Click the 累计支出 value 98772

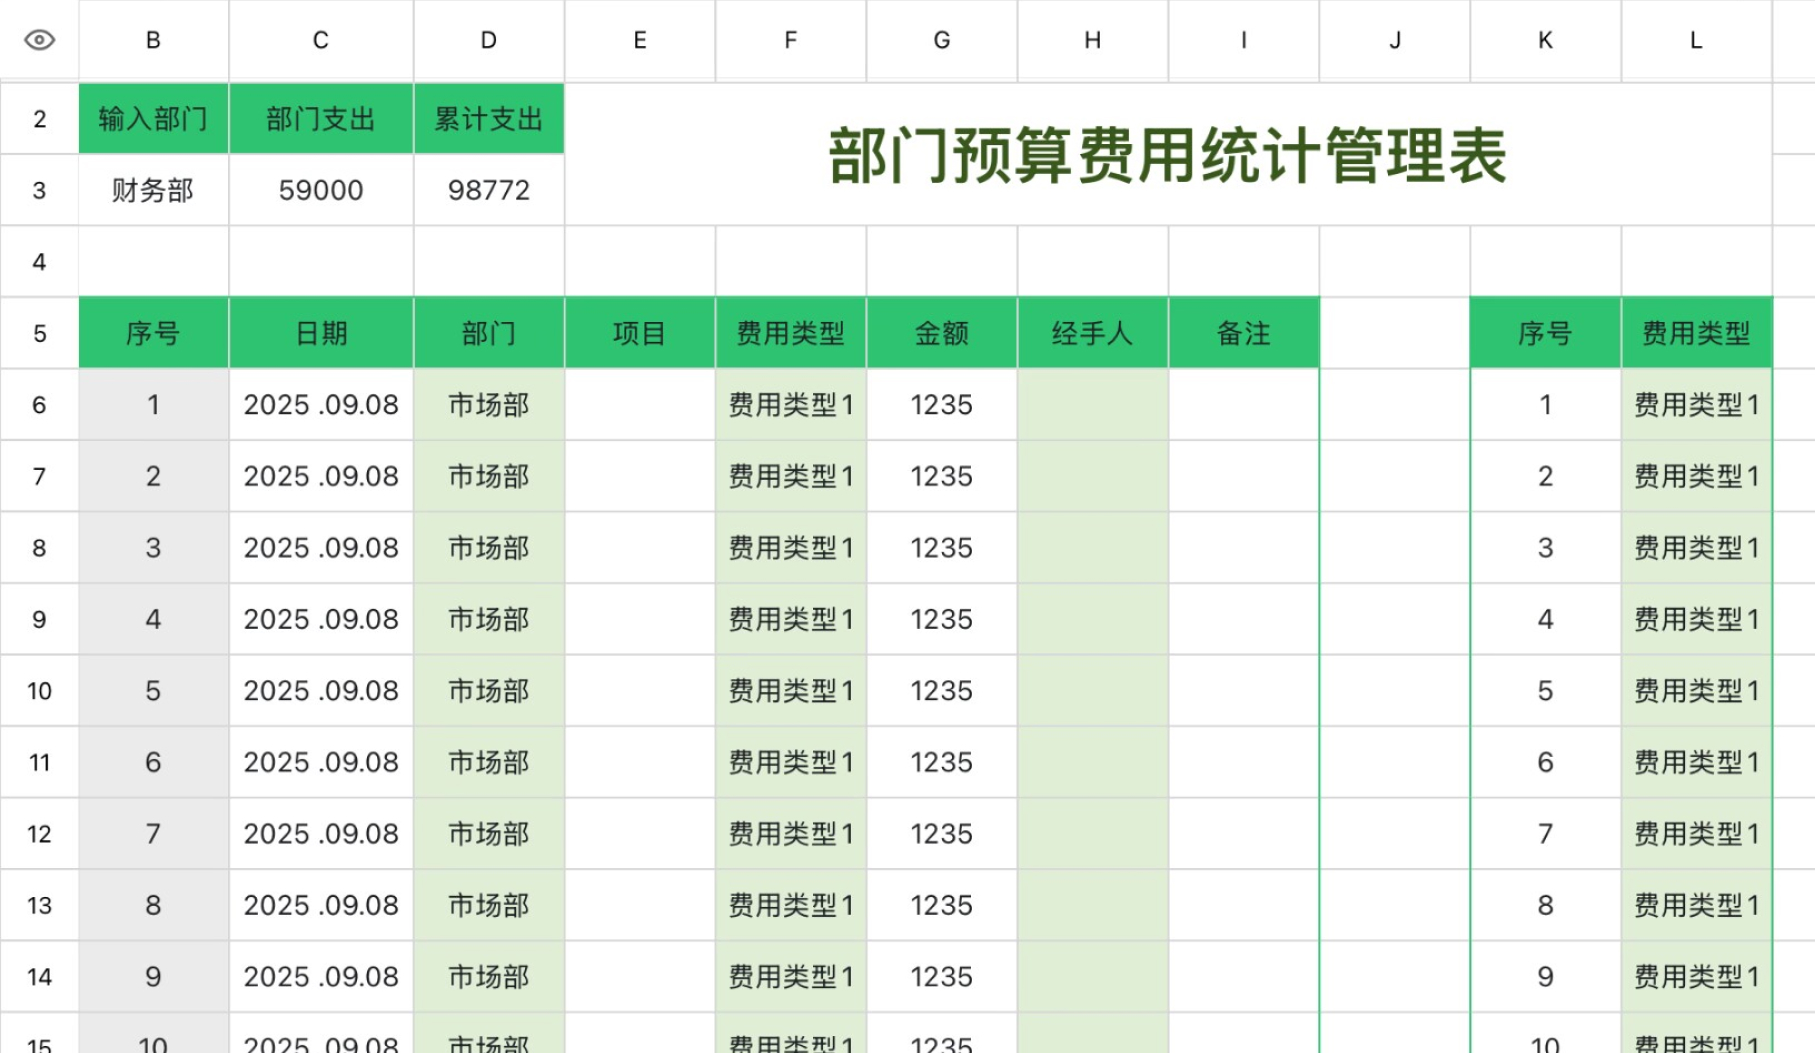point(488,189)
